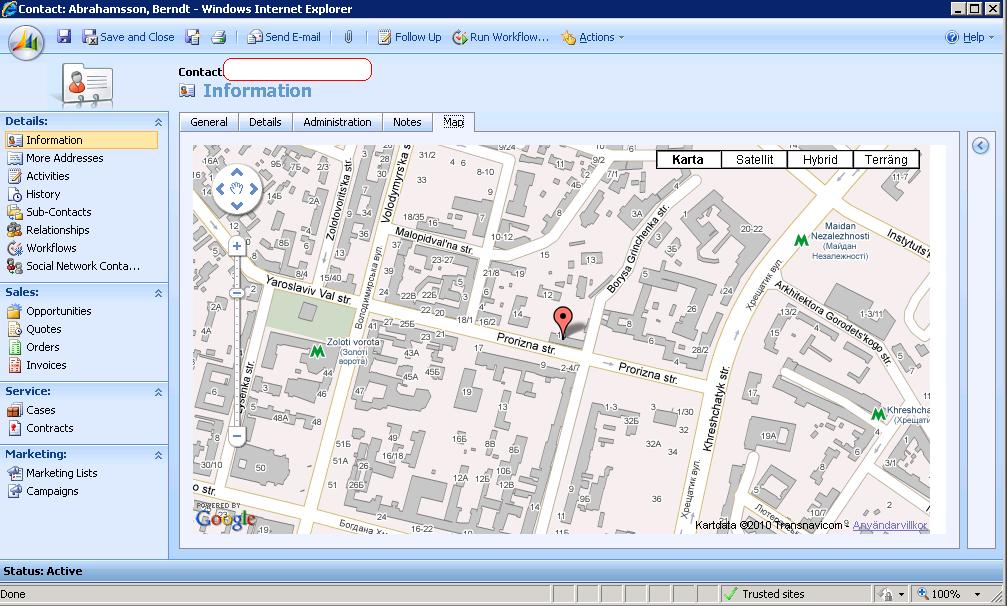Switch to the Administration tab
Screen dimensions: 1007x606
[x=337, y=122]
